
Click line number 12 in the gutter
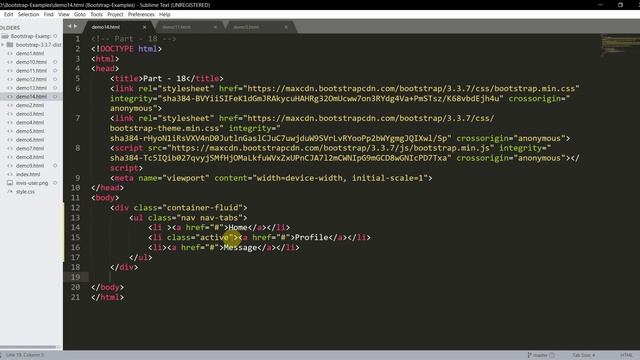[76, 208]
